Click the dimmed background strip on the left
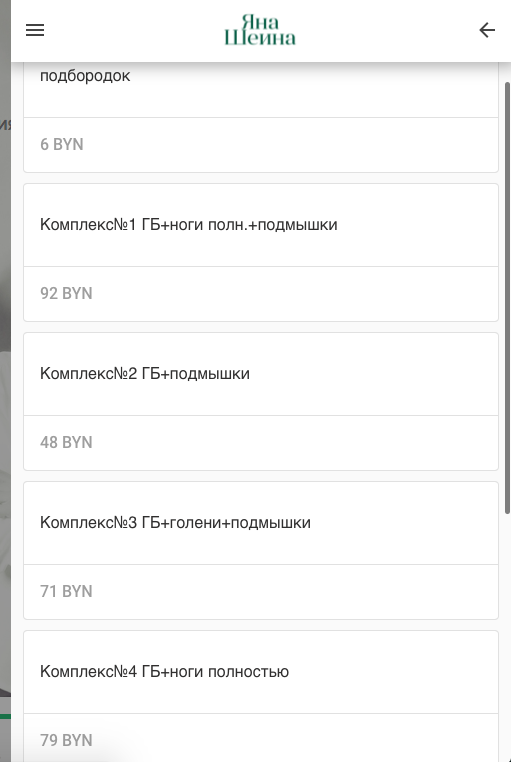Screen dimensions: 511x762 click(5, 381)
